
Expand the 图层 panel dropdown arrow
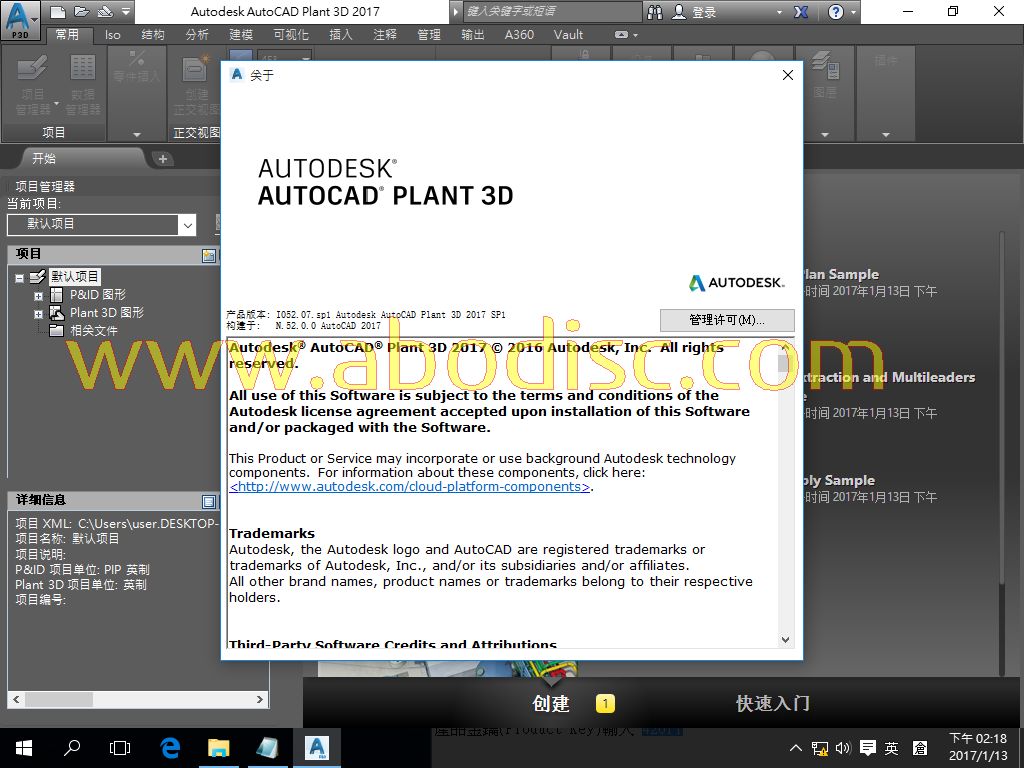[x=825, y=135]
